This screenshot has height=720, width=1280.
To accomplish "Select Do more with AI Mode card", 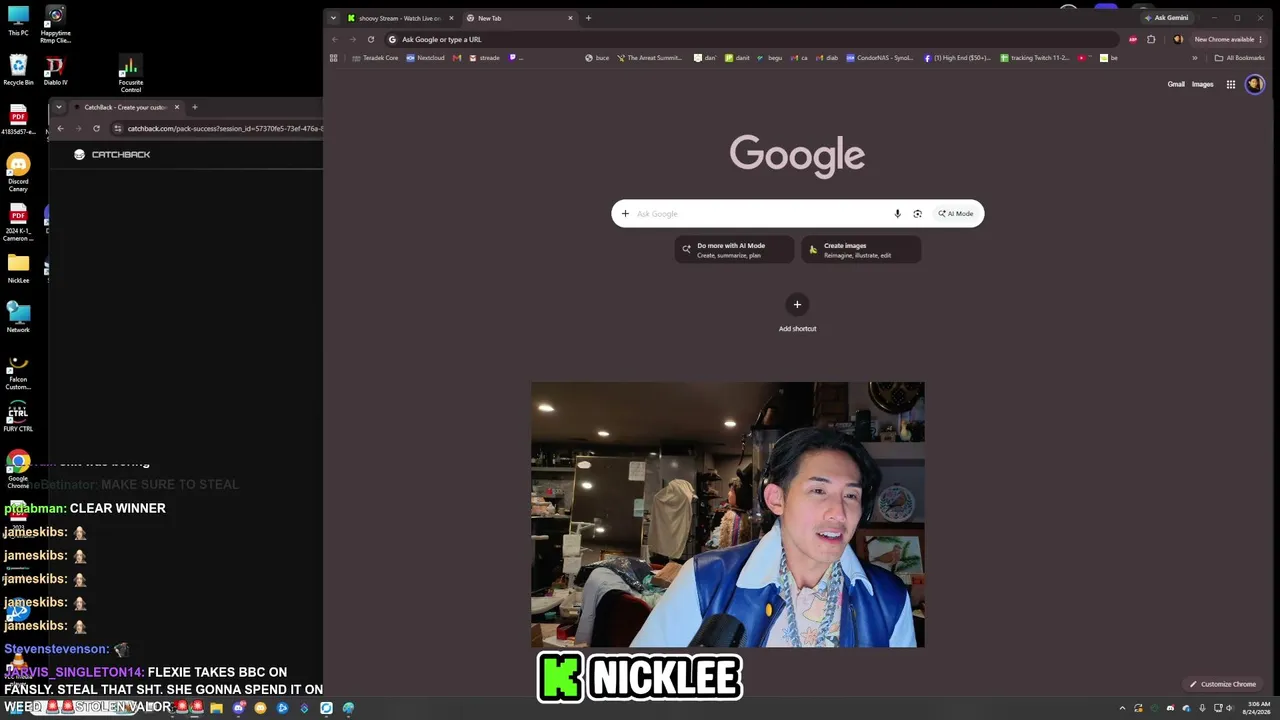I will [734, 250].
